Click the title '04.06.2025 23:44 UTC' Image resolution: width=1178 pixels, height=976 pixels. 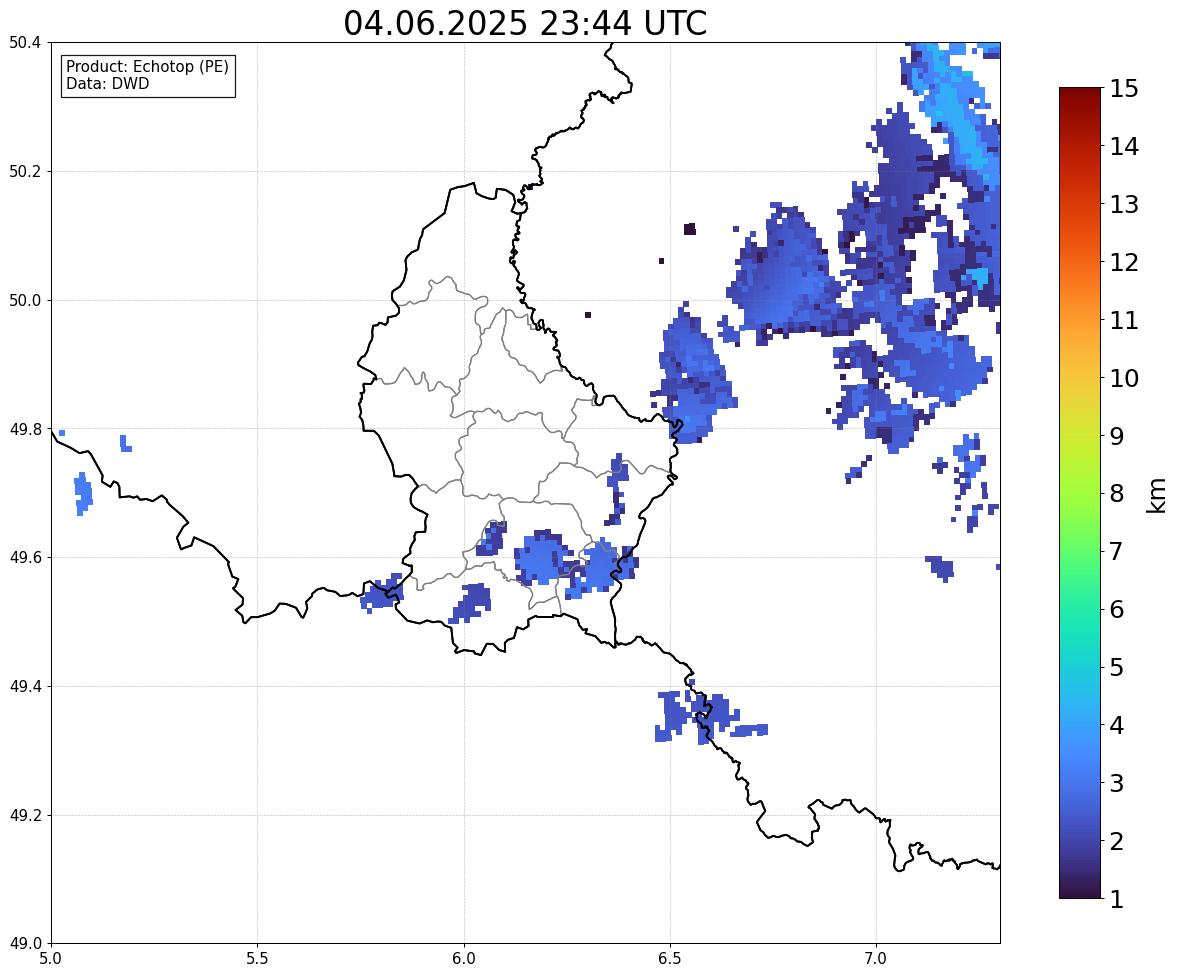click(525, 23)
